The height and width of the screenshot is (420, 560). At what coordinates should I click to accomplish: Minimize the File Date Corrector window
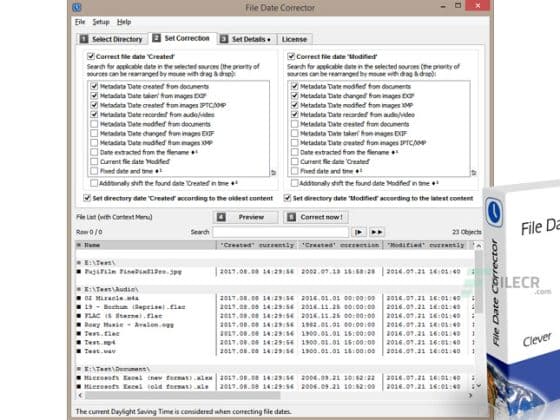click(443, 6)
